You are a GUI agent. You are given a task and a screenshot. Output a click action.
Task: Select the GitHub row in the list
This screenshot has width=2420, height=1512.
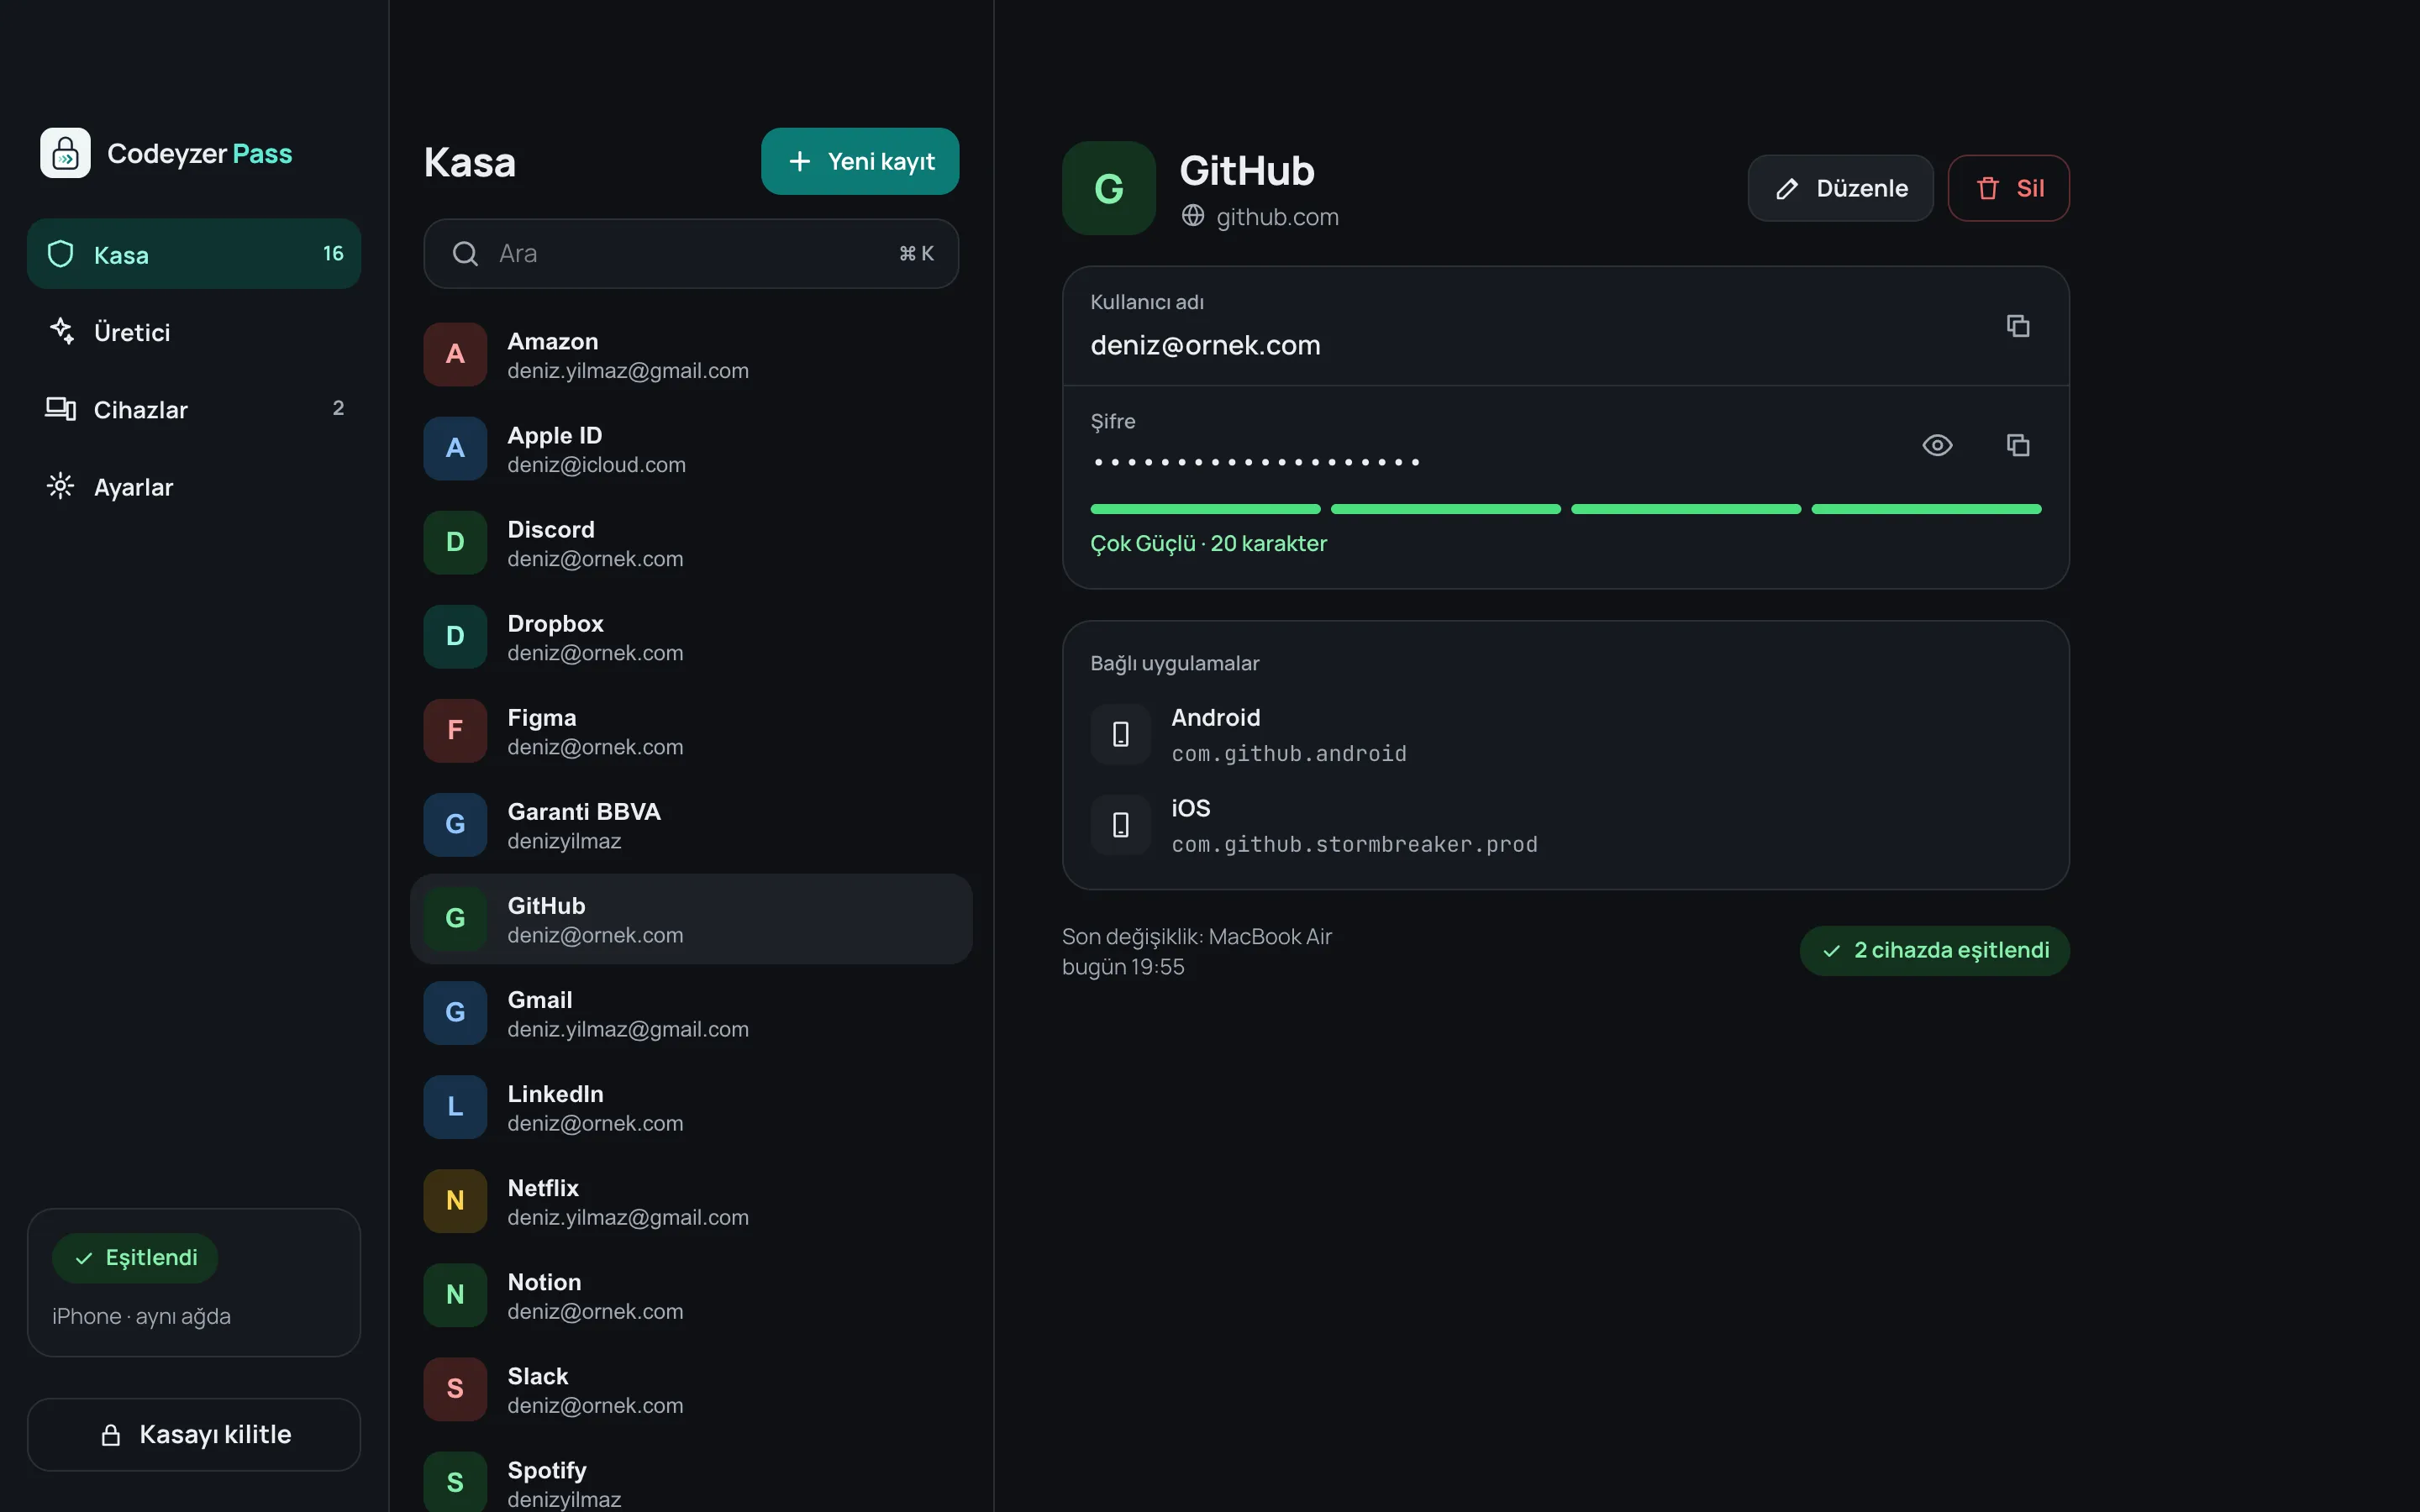tap(691, 919)
